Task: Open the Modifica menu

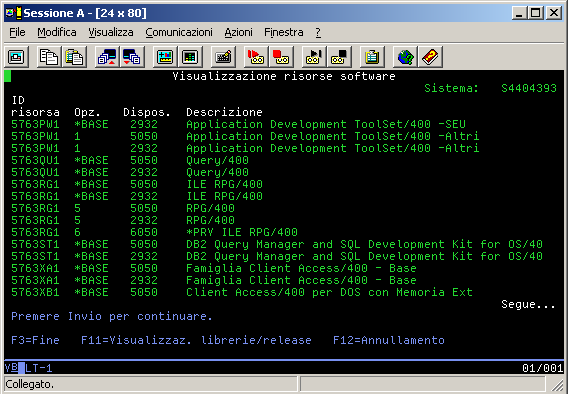Action: [x=57, y=32]
